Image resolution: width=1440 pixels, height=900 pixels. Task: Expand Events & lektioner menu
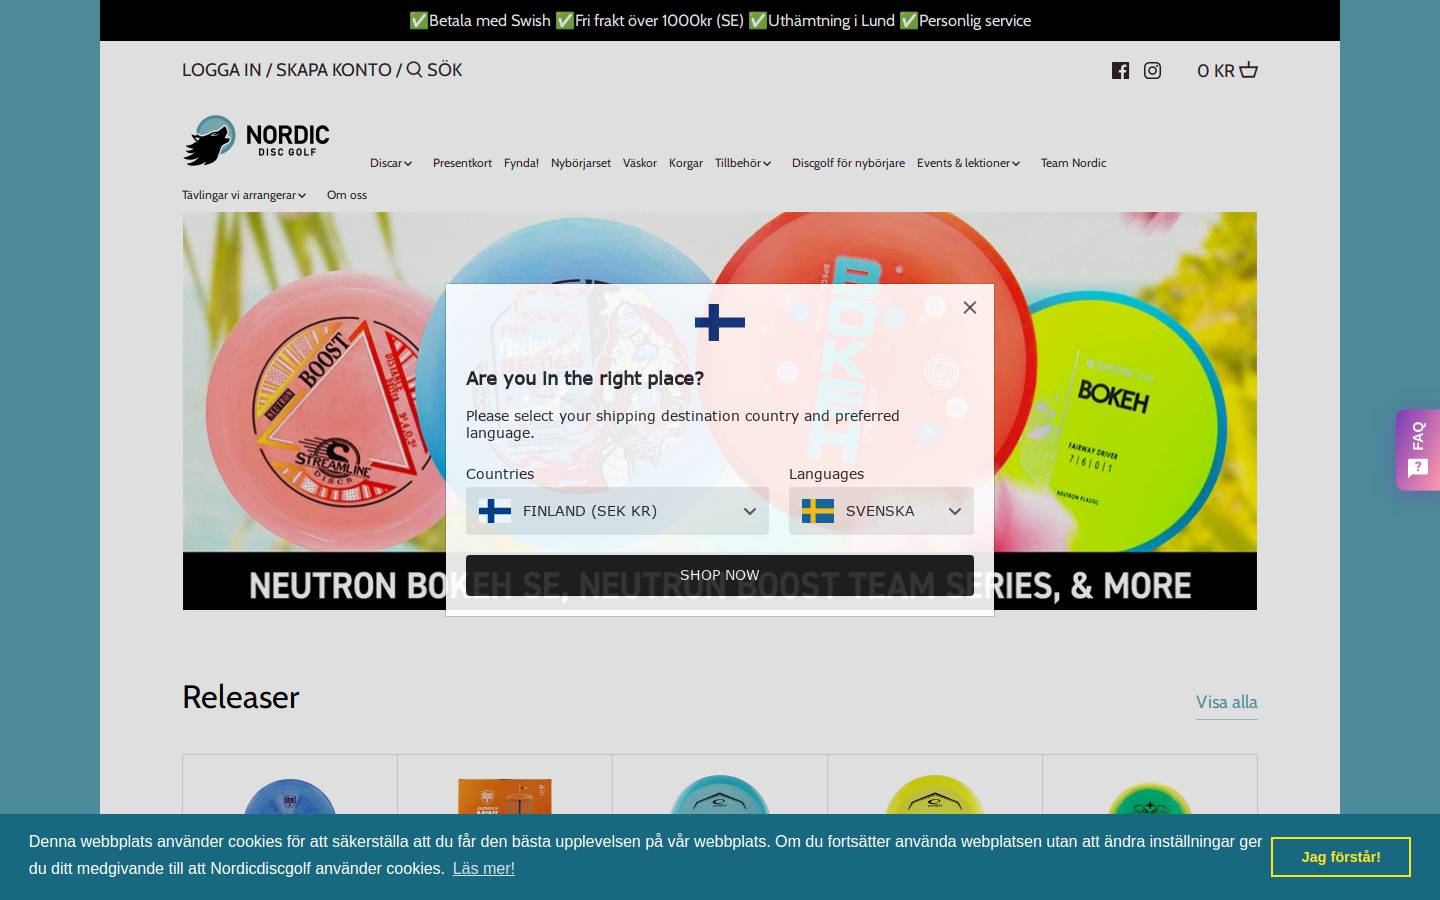[x=968, y=163]
